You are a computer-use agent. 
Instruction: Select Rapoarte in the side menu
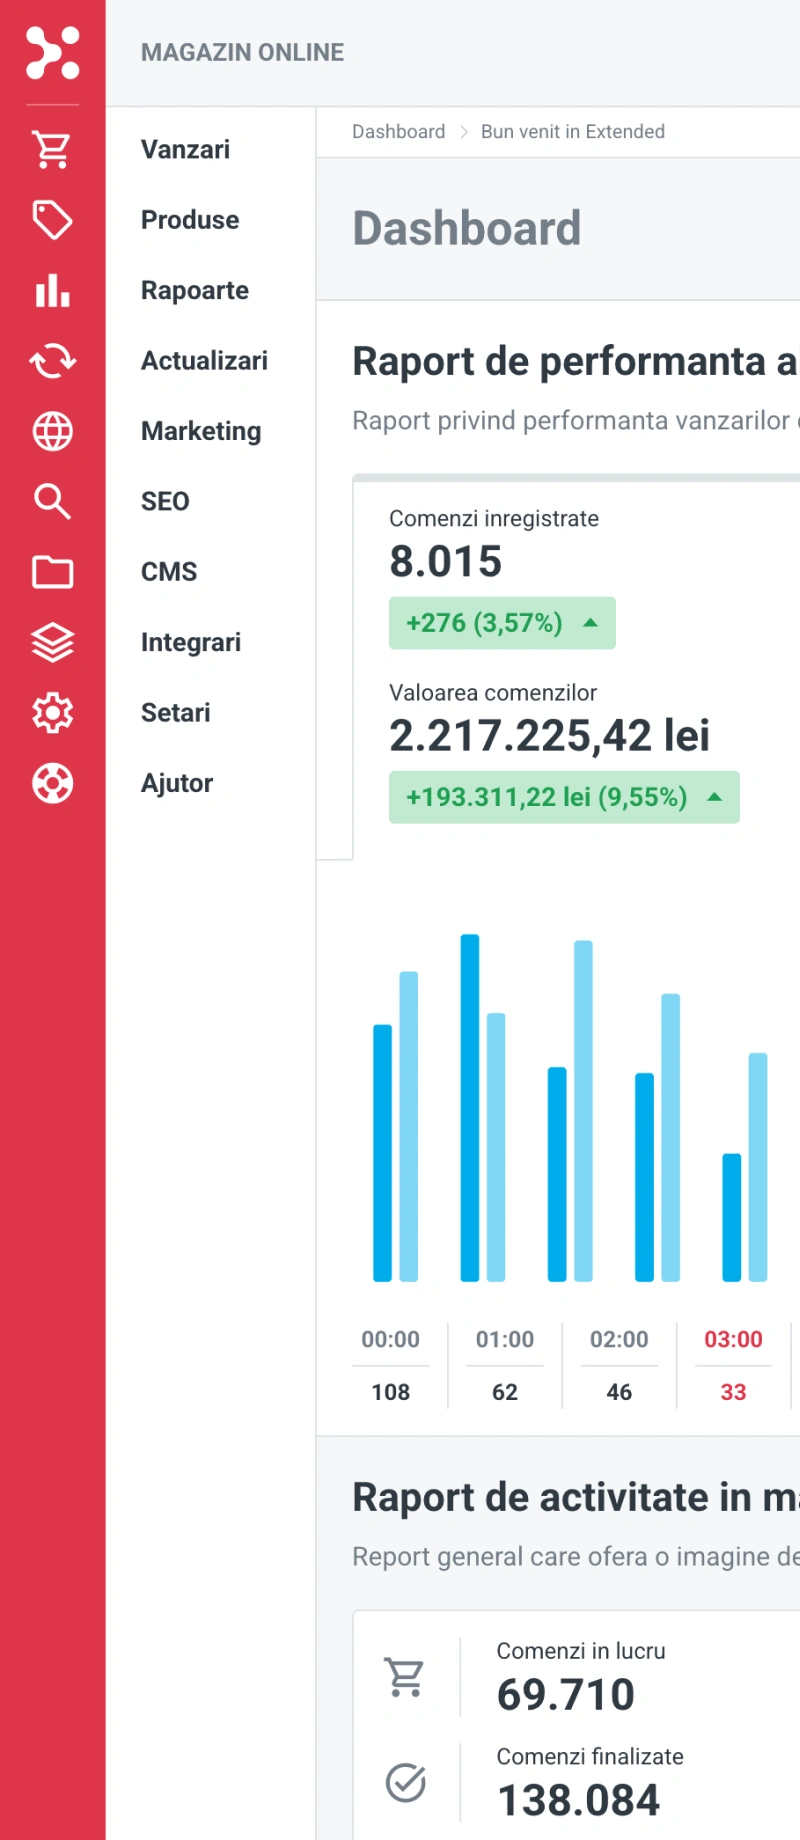point(195,291)
